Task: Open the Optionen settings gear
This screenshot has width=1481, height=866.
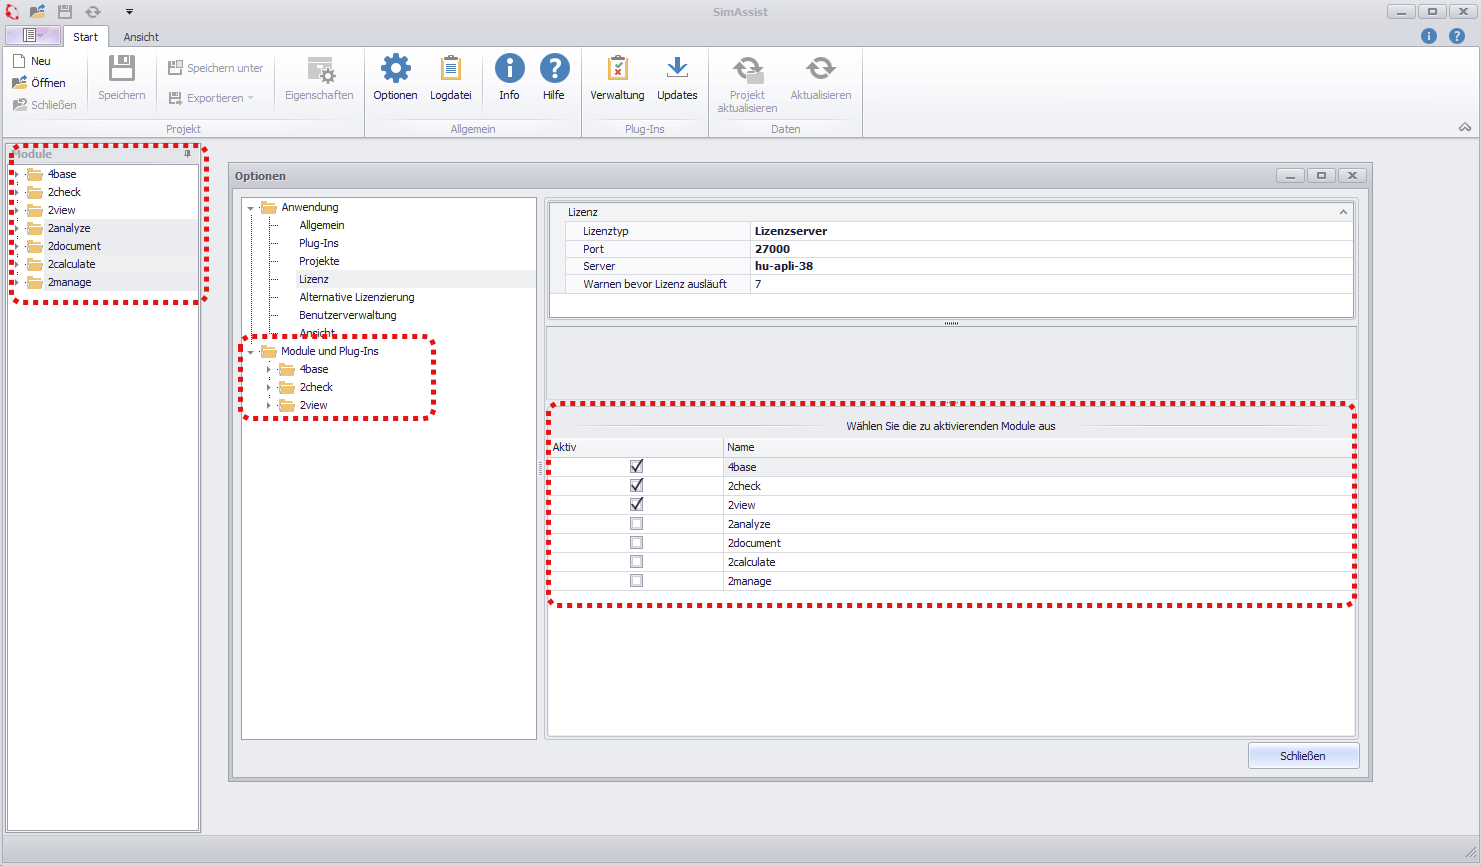Action: 394,78
